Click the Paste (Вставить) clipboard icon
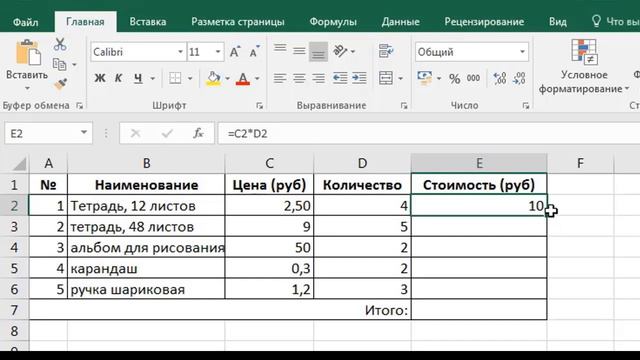 [28, 53]
